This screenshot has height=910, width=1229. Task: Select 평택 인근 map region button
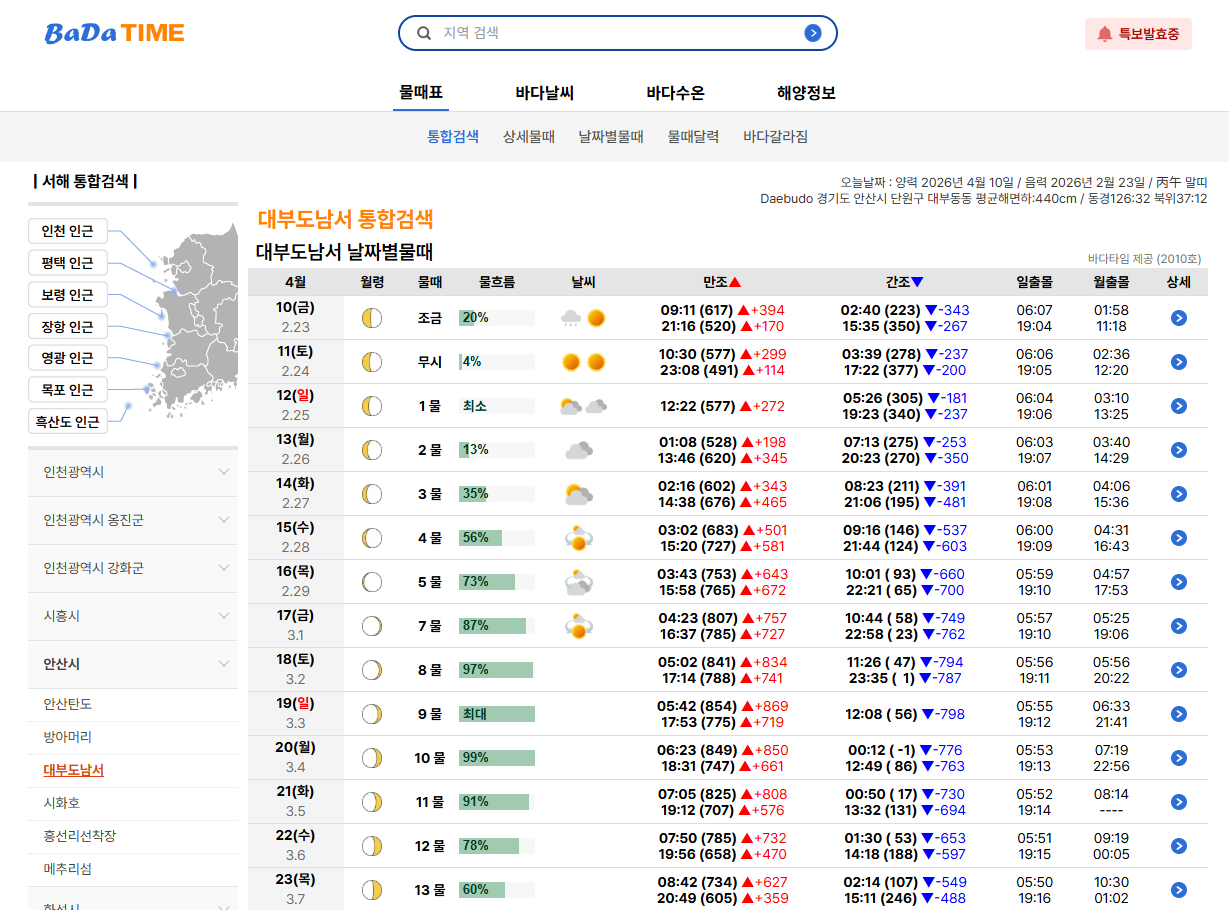click(67, 263)
